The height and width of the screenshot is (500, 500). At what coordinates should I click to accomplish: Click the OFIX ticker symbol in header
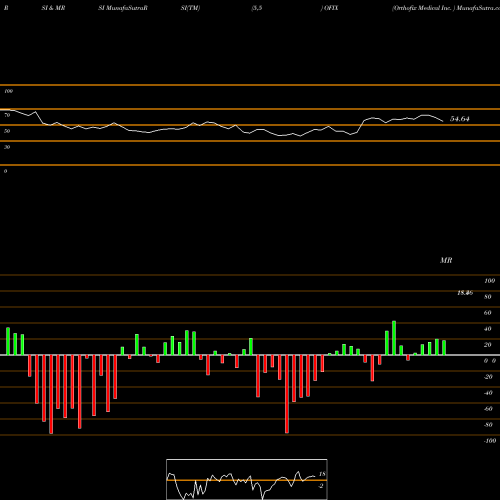tap(331, 8)
